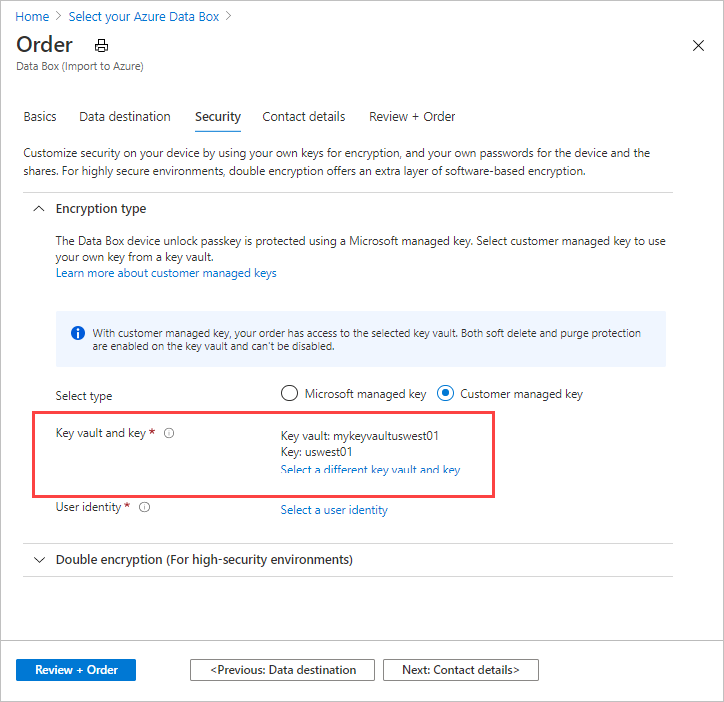Print the order using printer icon
The image size is (724, 702).
(101, 46)
